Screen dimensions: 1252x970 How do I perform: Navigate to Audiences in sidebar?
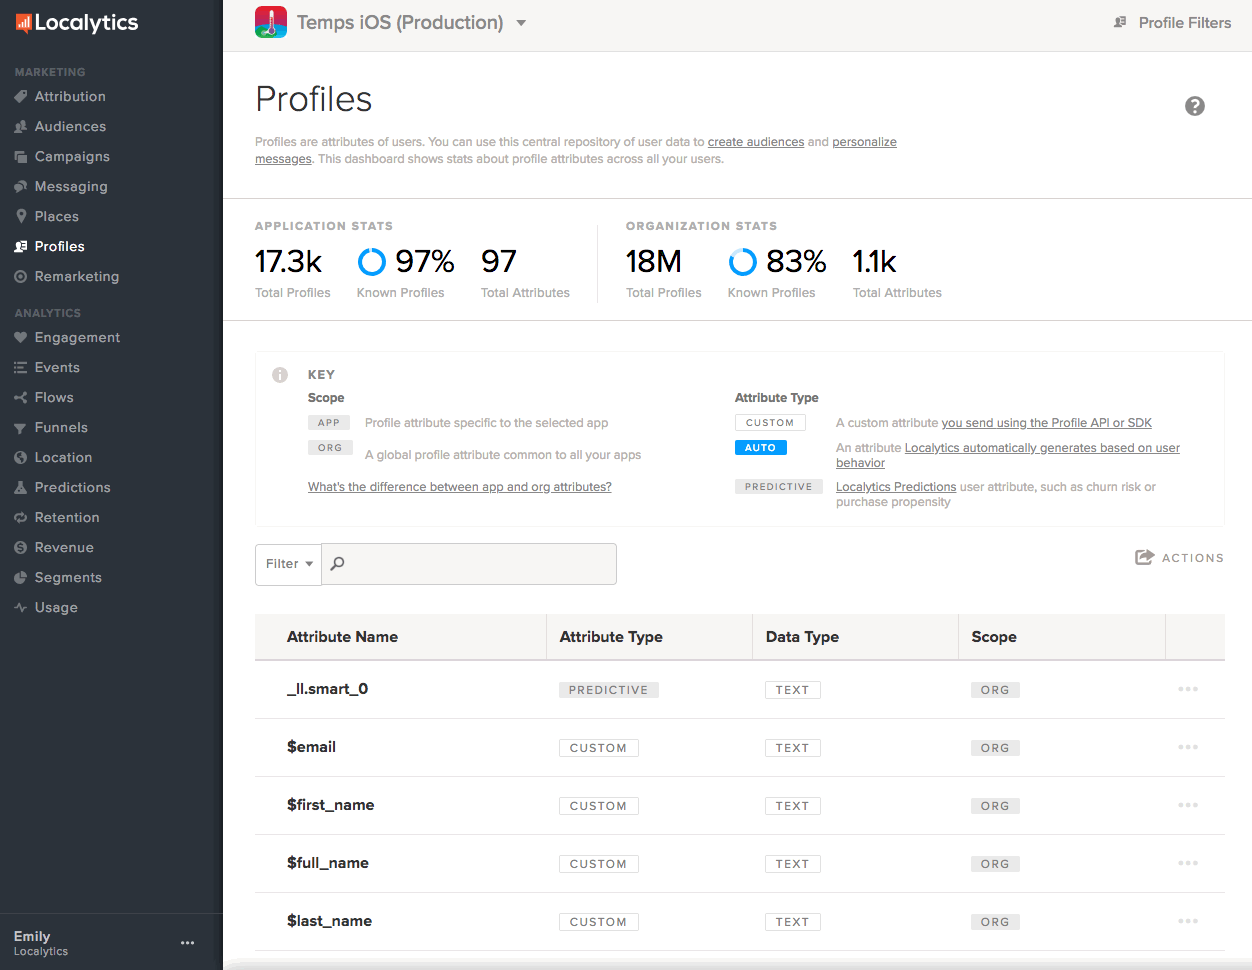70,126
